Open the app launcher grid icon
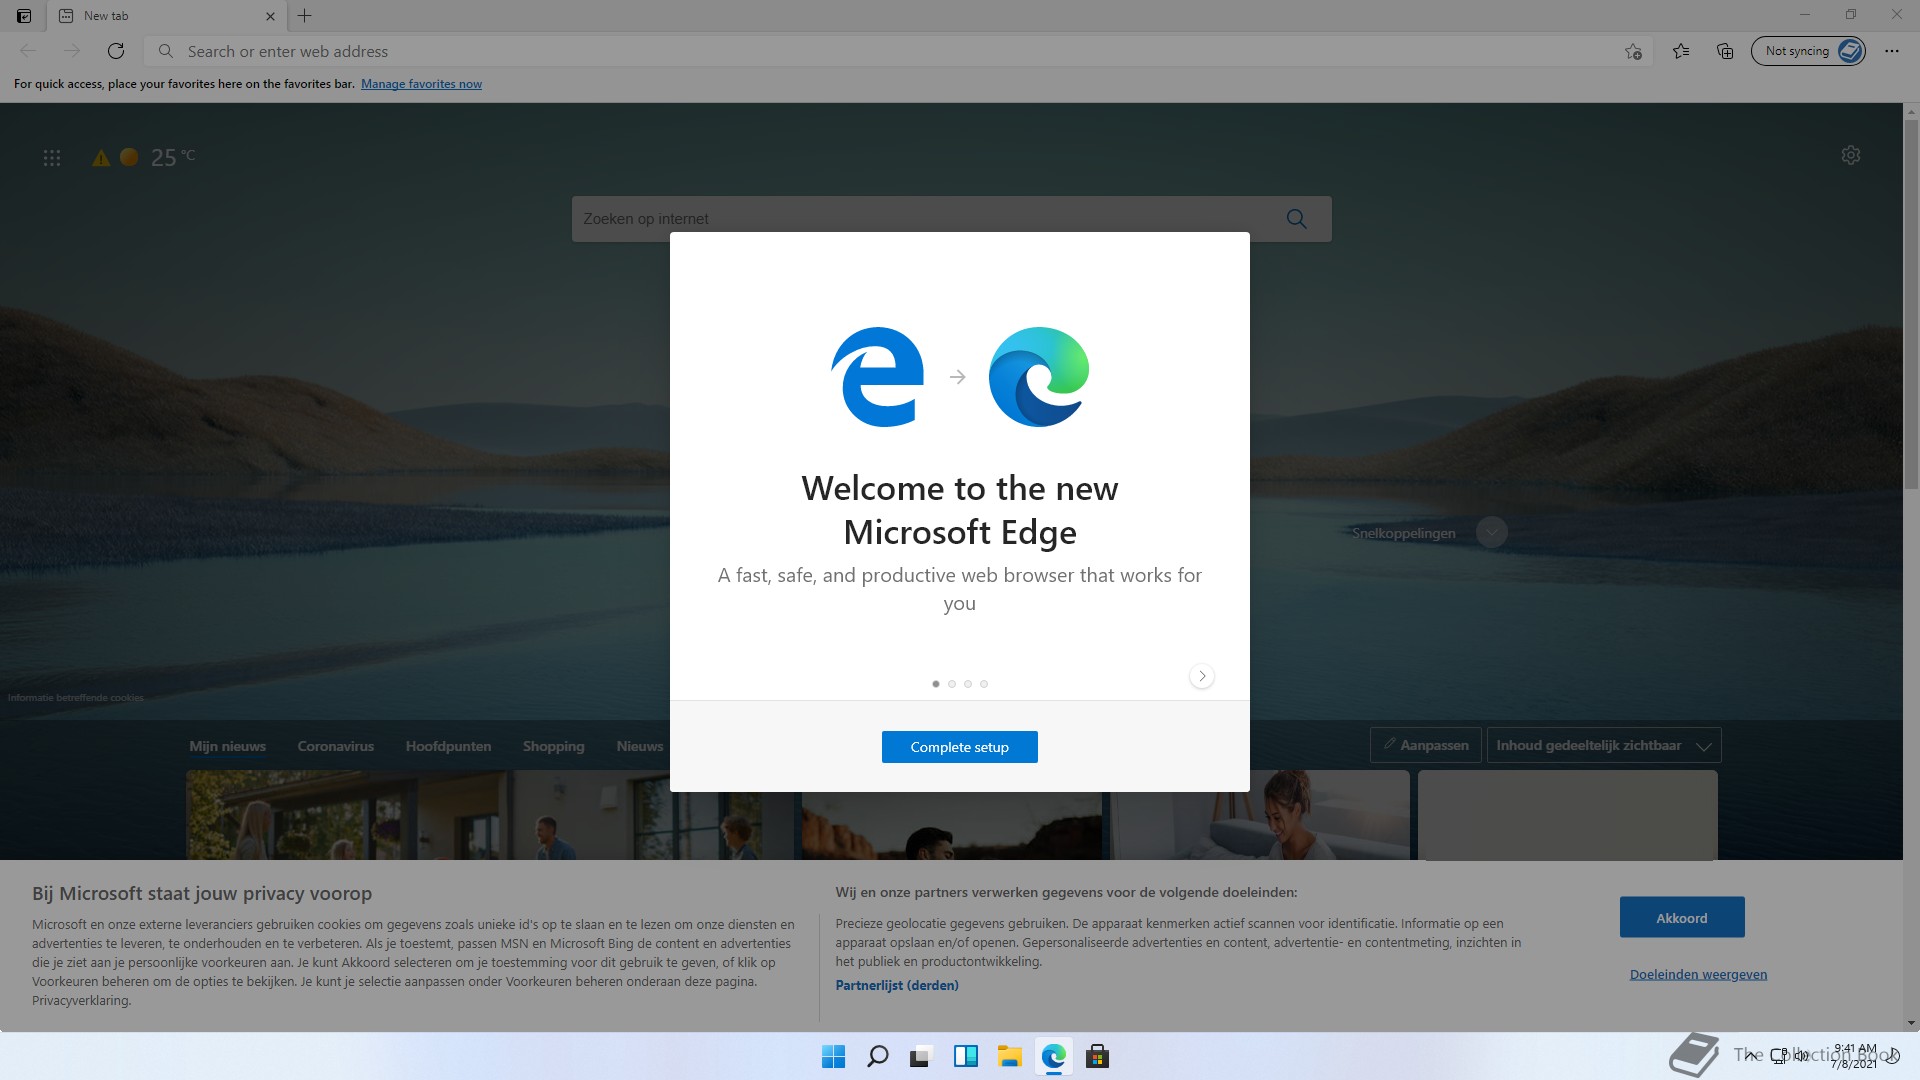Image resolution: width=1920 pixels, height=1080 pixels. pyautogui.click(x=52, y=158)
